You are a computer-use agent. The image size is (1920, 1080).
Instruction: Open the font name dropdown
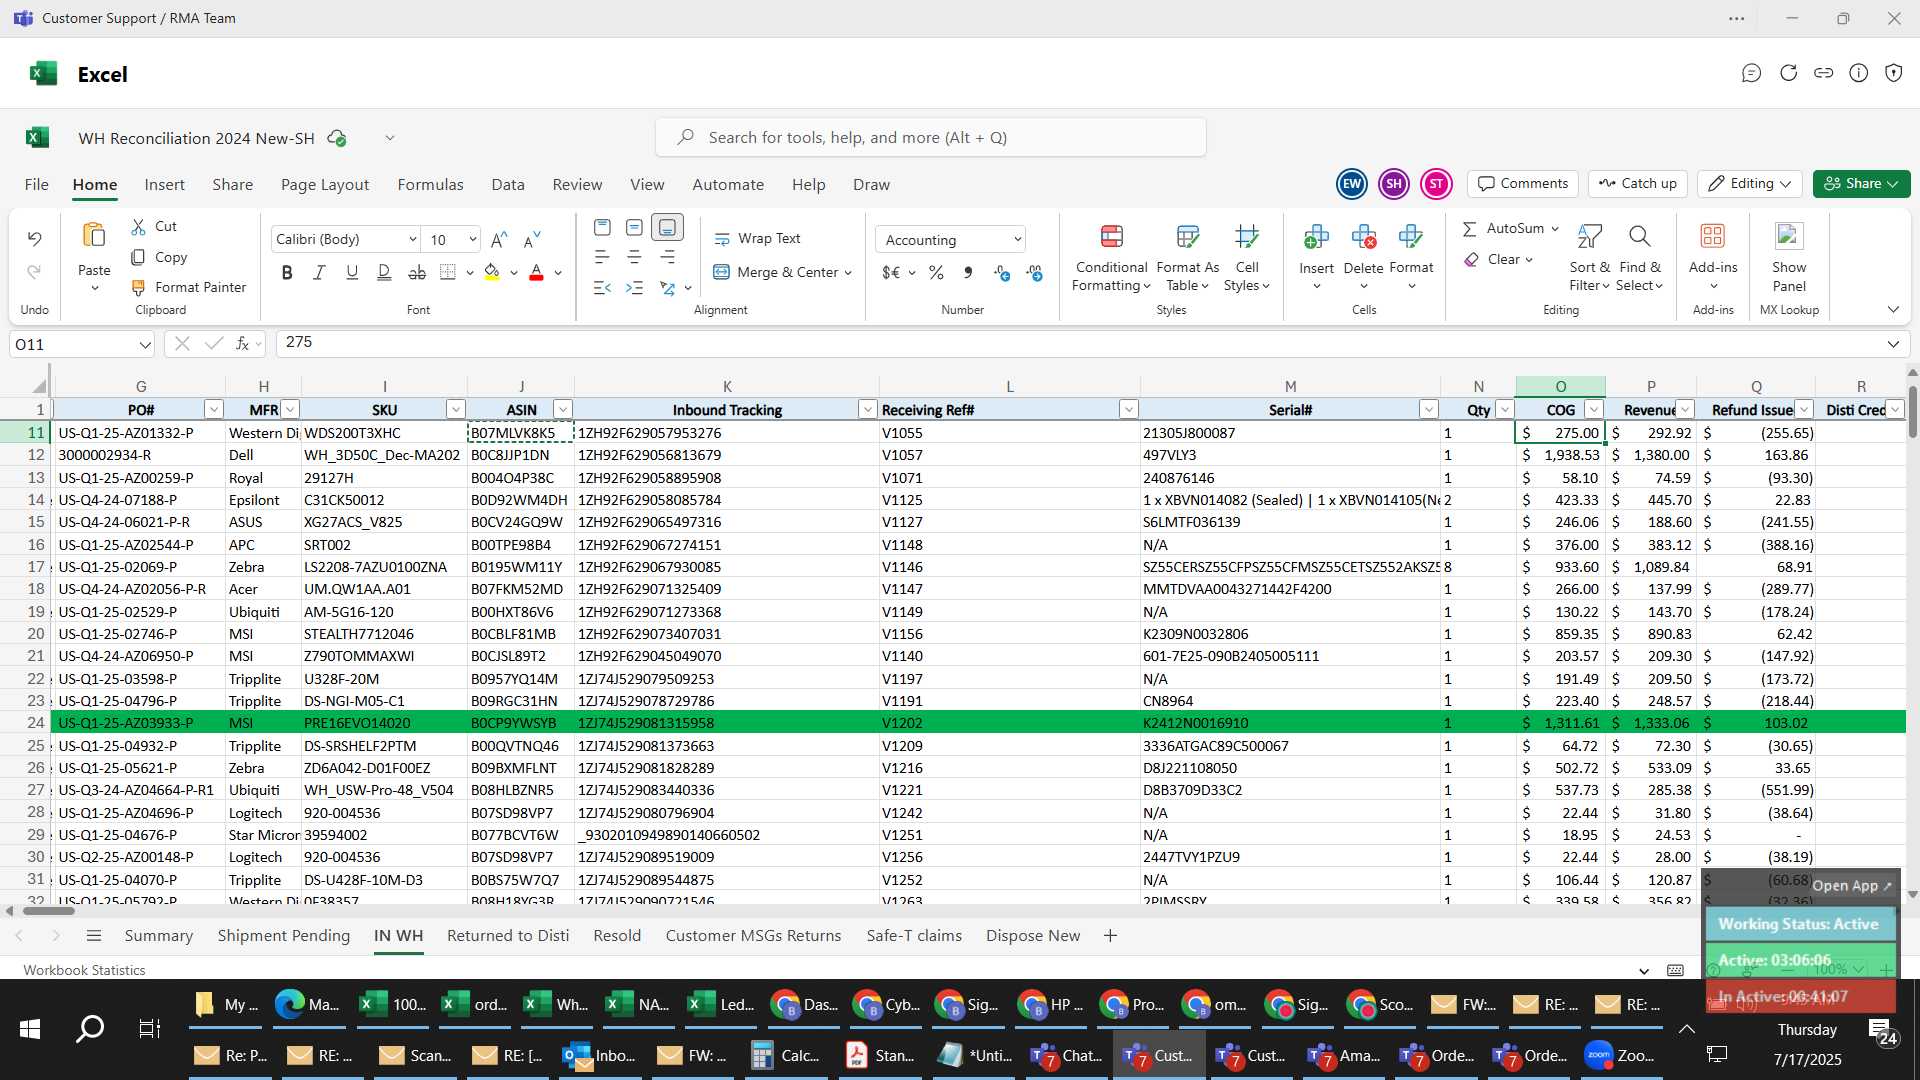[412, 240]
